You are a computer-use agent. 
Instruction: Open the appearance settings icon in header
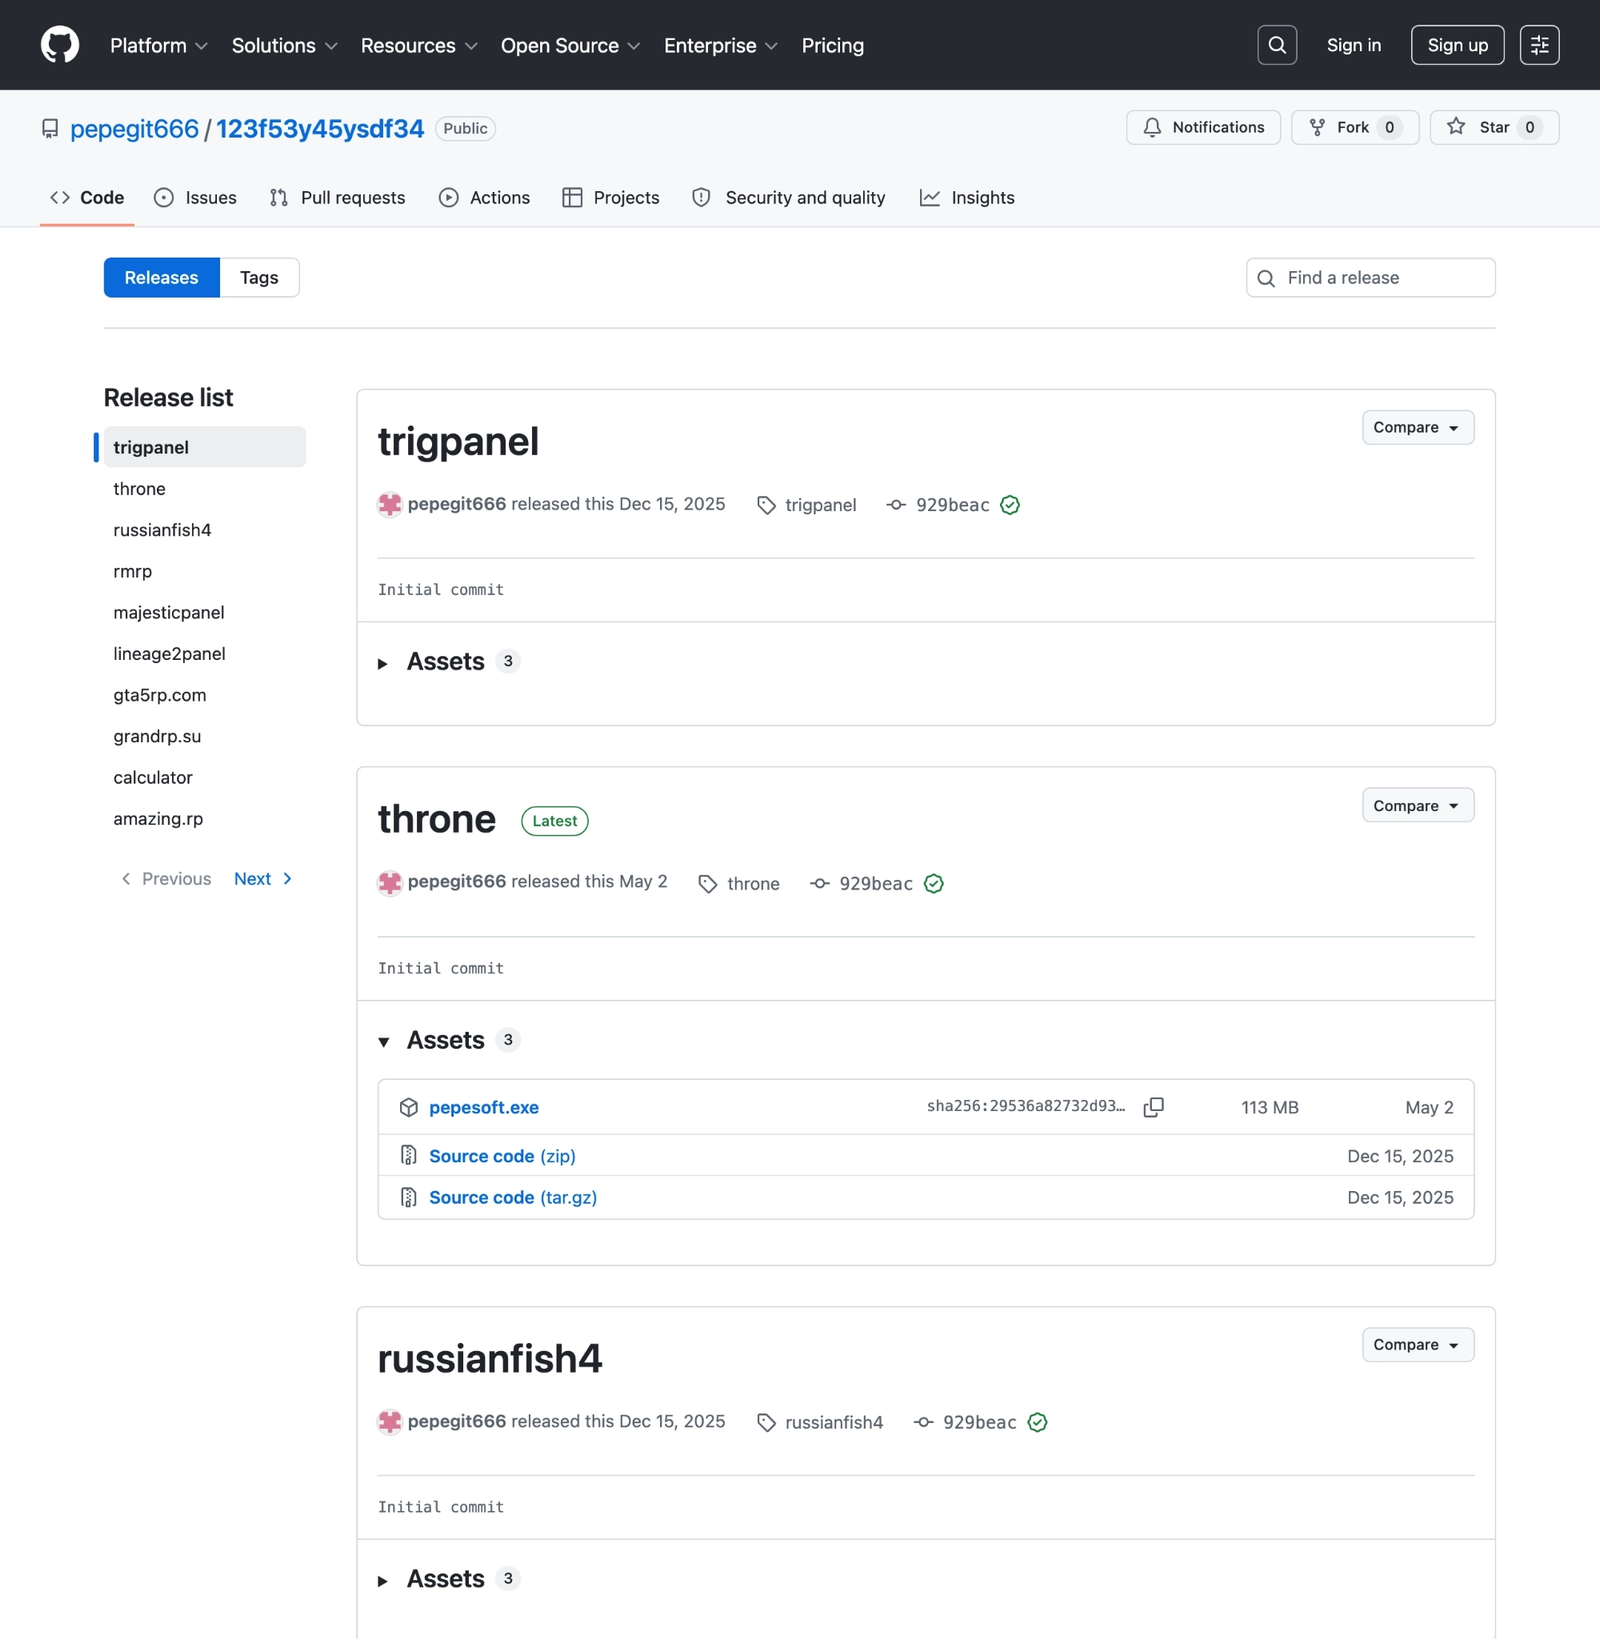click(x=1539, y=45)
